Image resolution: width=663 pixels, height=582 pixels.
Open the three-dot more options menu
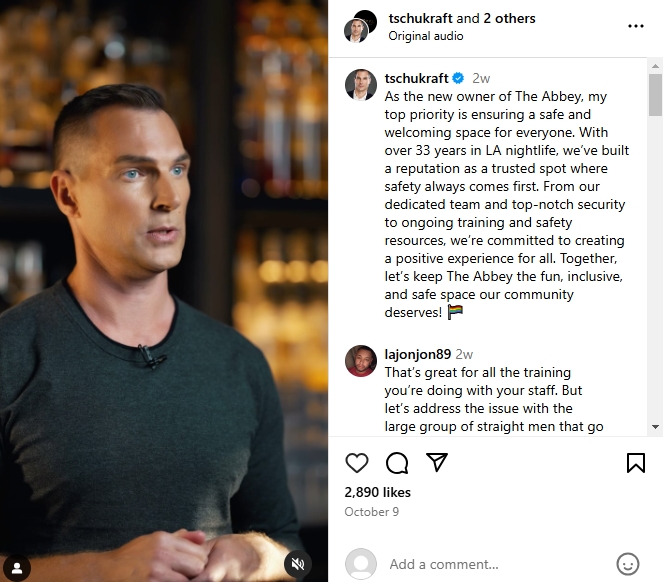pos(636,26)
